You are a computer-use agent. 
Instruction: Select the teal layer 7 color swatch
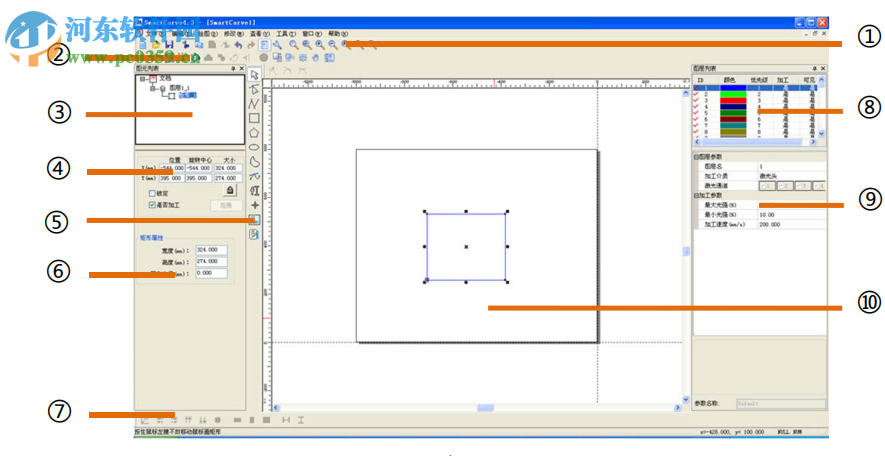733,125
